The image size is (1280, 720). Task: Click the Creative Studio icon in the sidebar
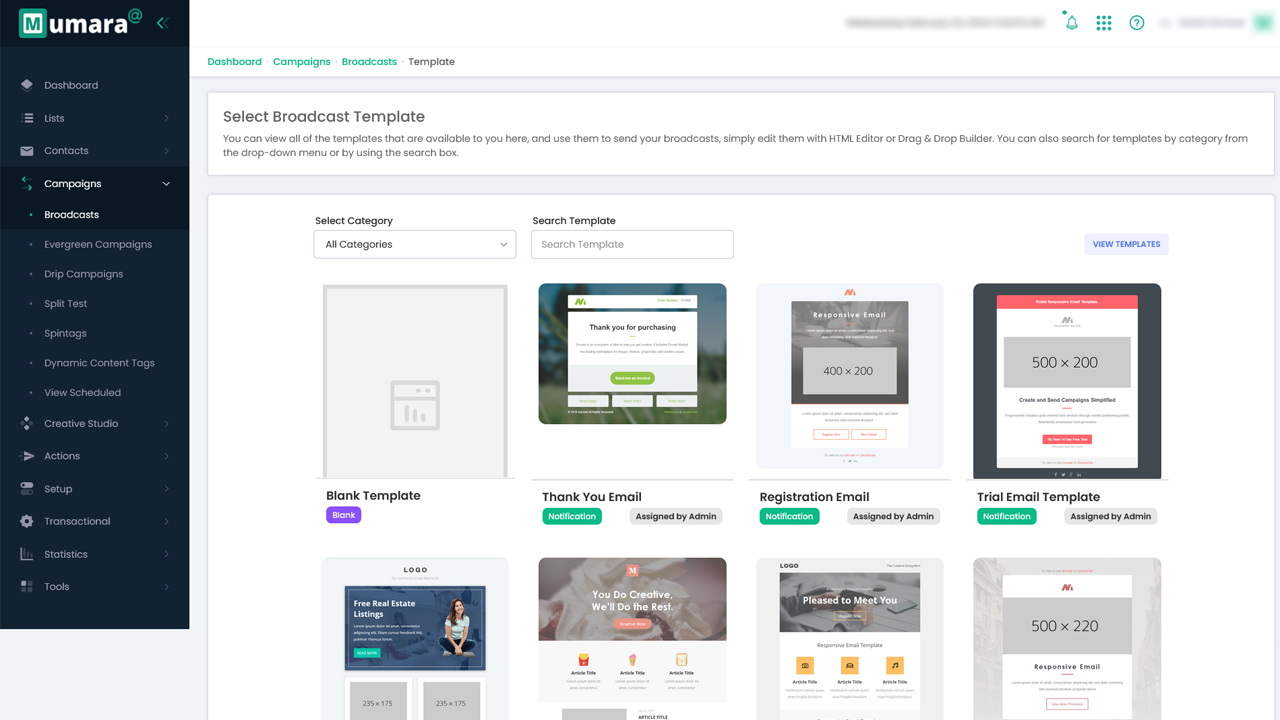point(27,424)
